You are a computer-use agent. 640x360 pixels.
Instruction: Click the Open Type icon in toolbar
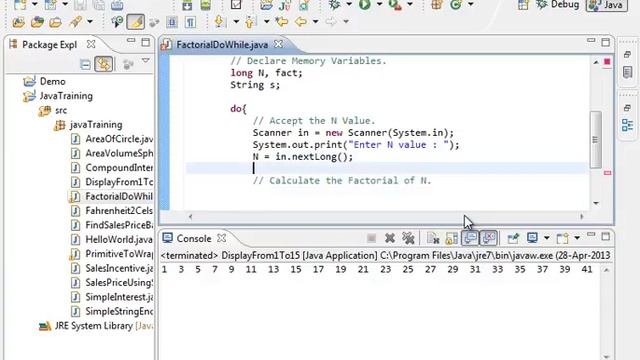[37, 22]
